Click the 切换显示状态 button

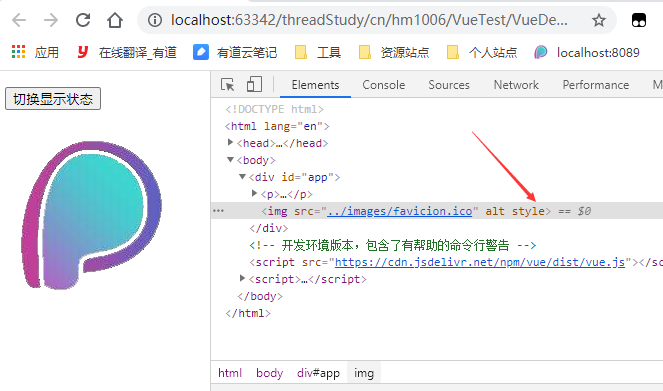(53, 98)
